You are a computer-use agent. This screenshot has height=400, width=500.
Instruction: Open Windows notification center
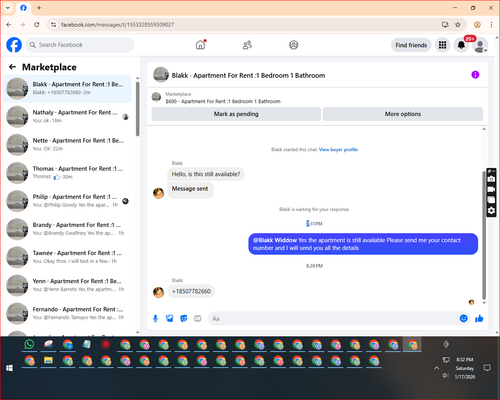[x=487, y=368]
